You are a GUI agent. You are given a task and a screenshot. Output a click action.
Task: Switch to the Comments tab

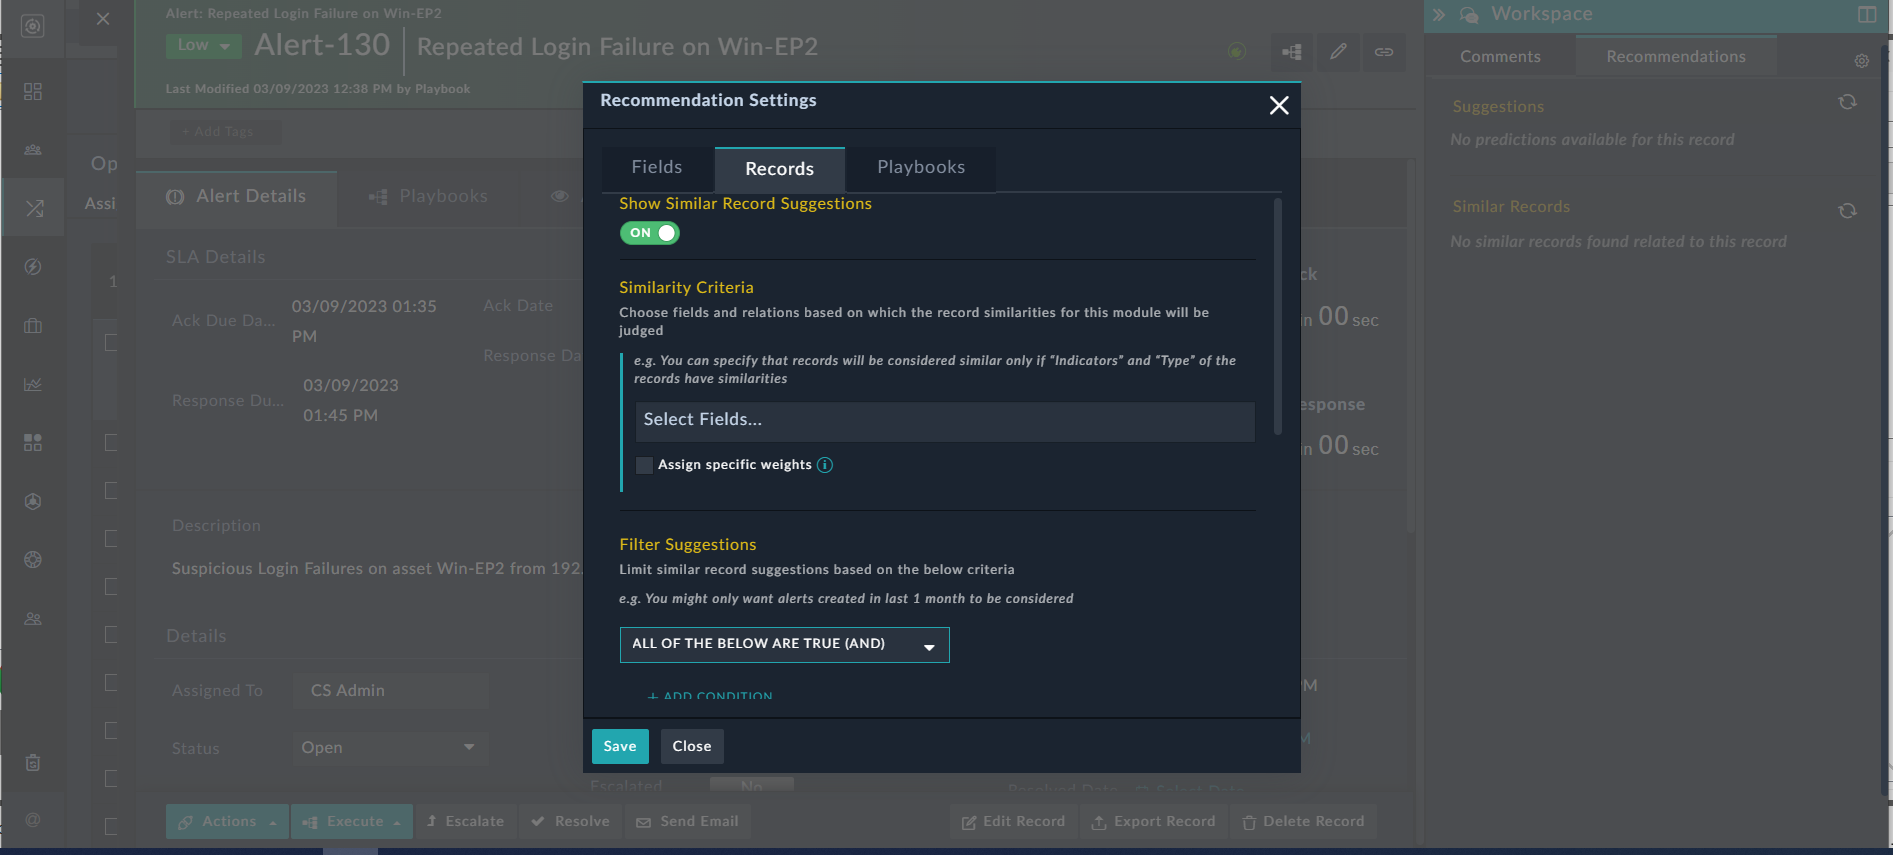[x=1500, y=57]
